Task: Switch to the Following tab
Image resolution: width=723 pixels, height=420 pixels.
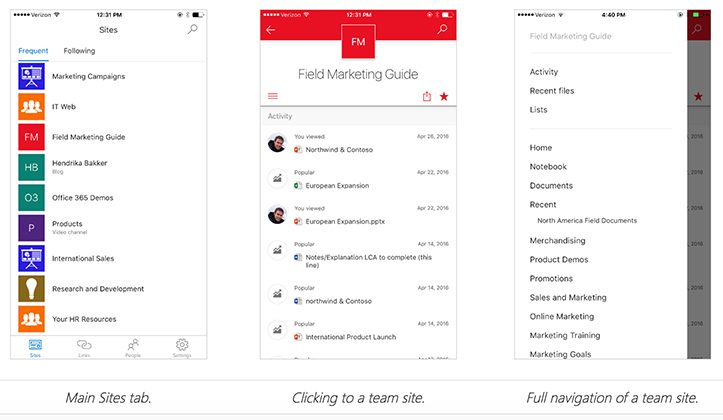Action: click(x=79, y=51)
